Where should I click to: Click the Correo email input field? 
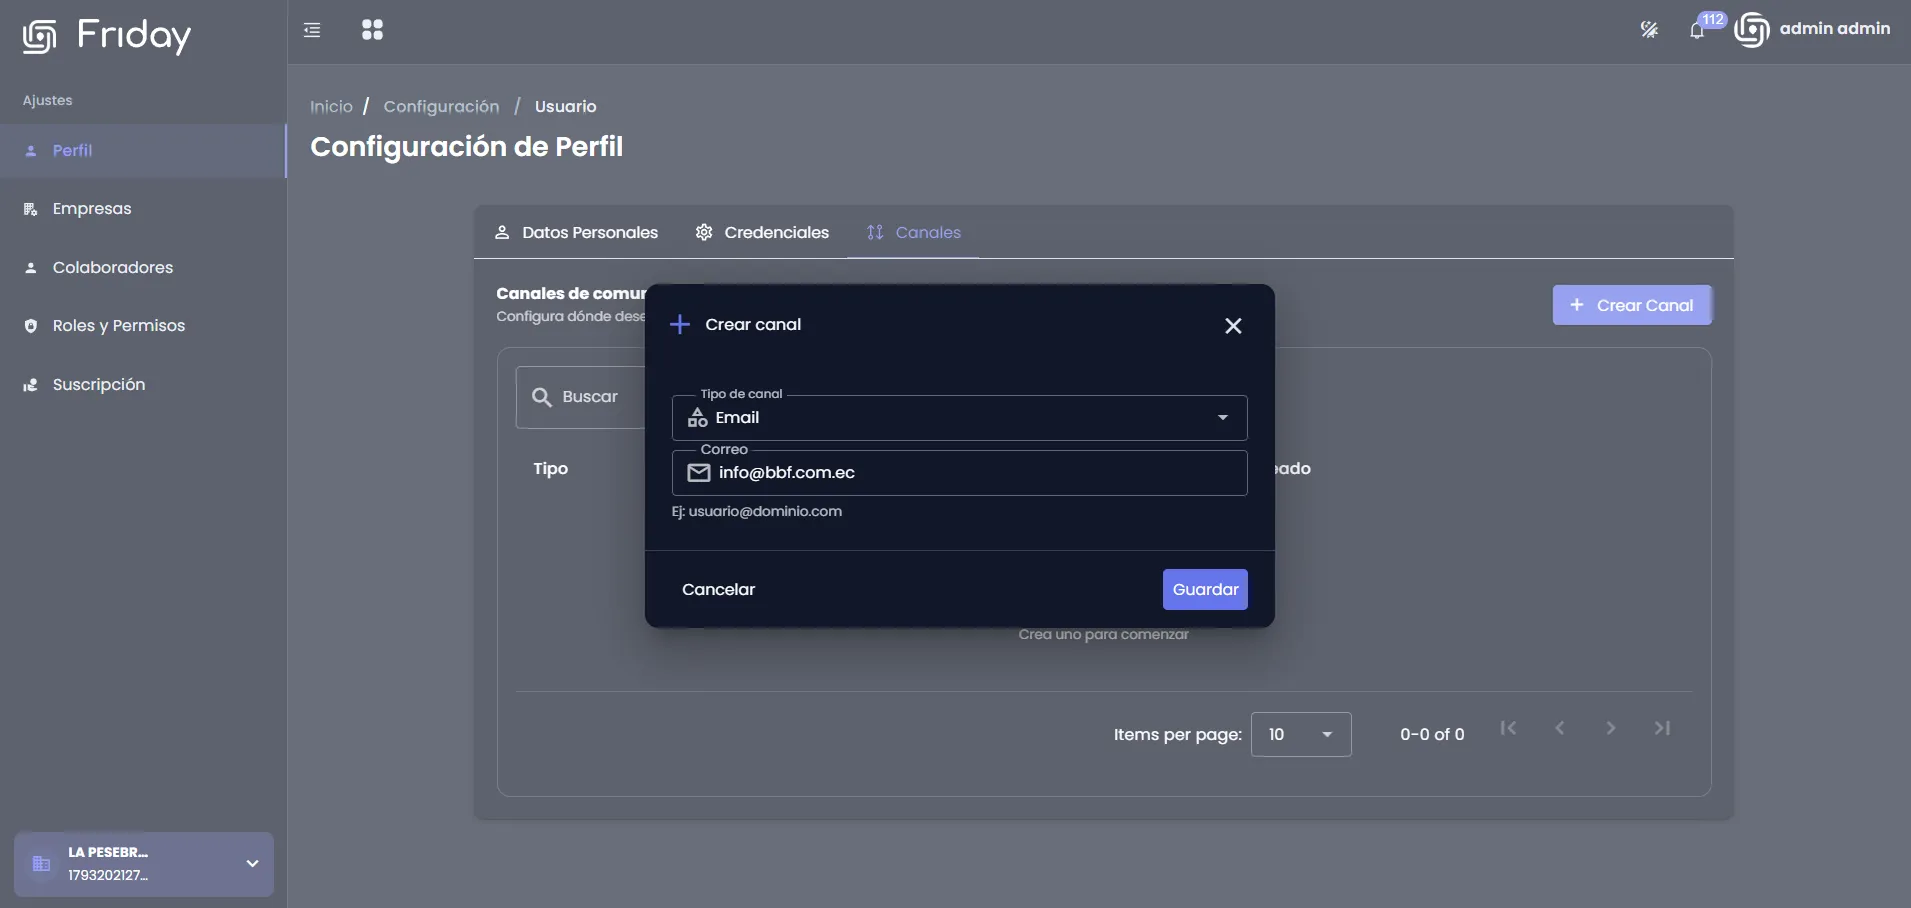(x=959, y=472)
